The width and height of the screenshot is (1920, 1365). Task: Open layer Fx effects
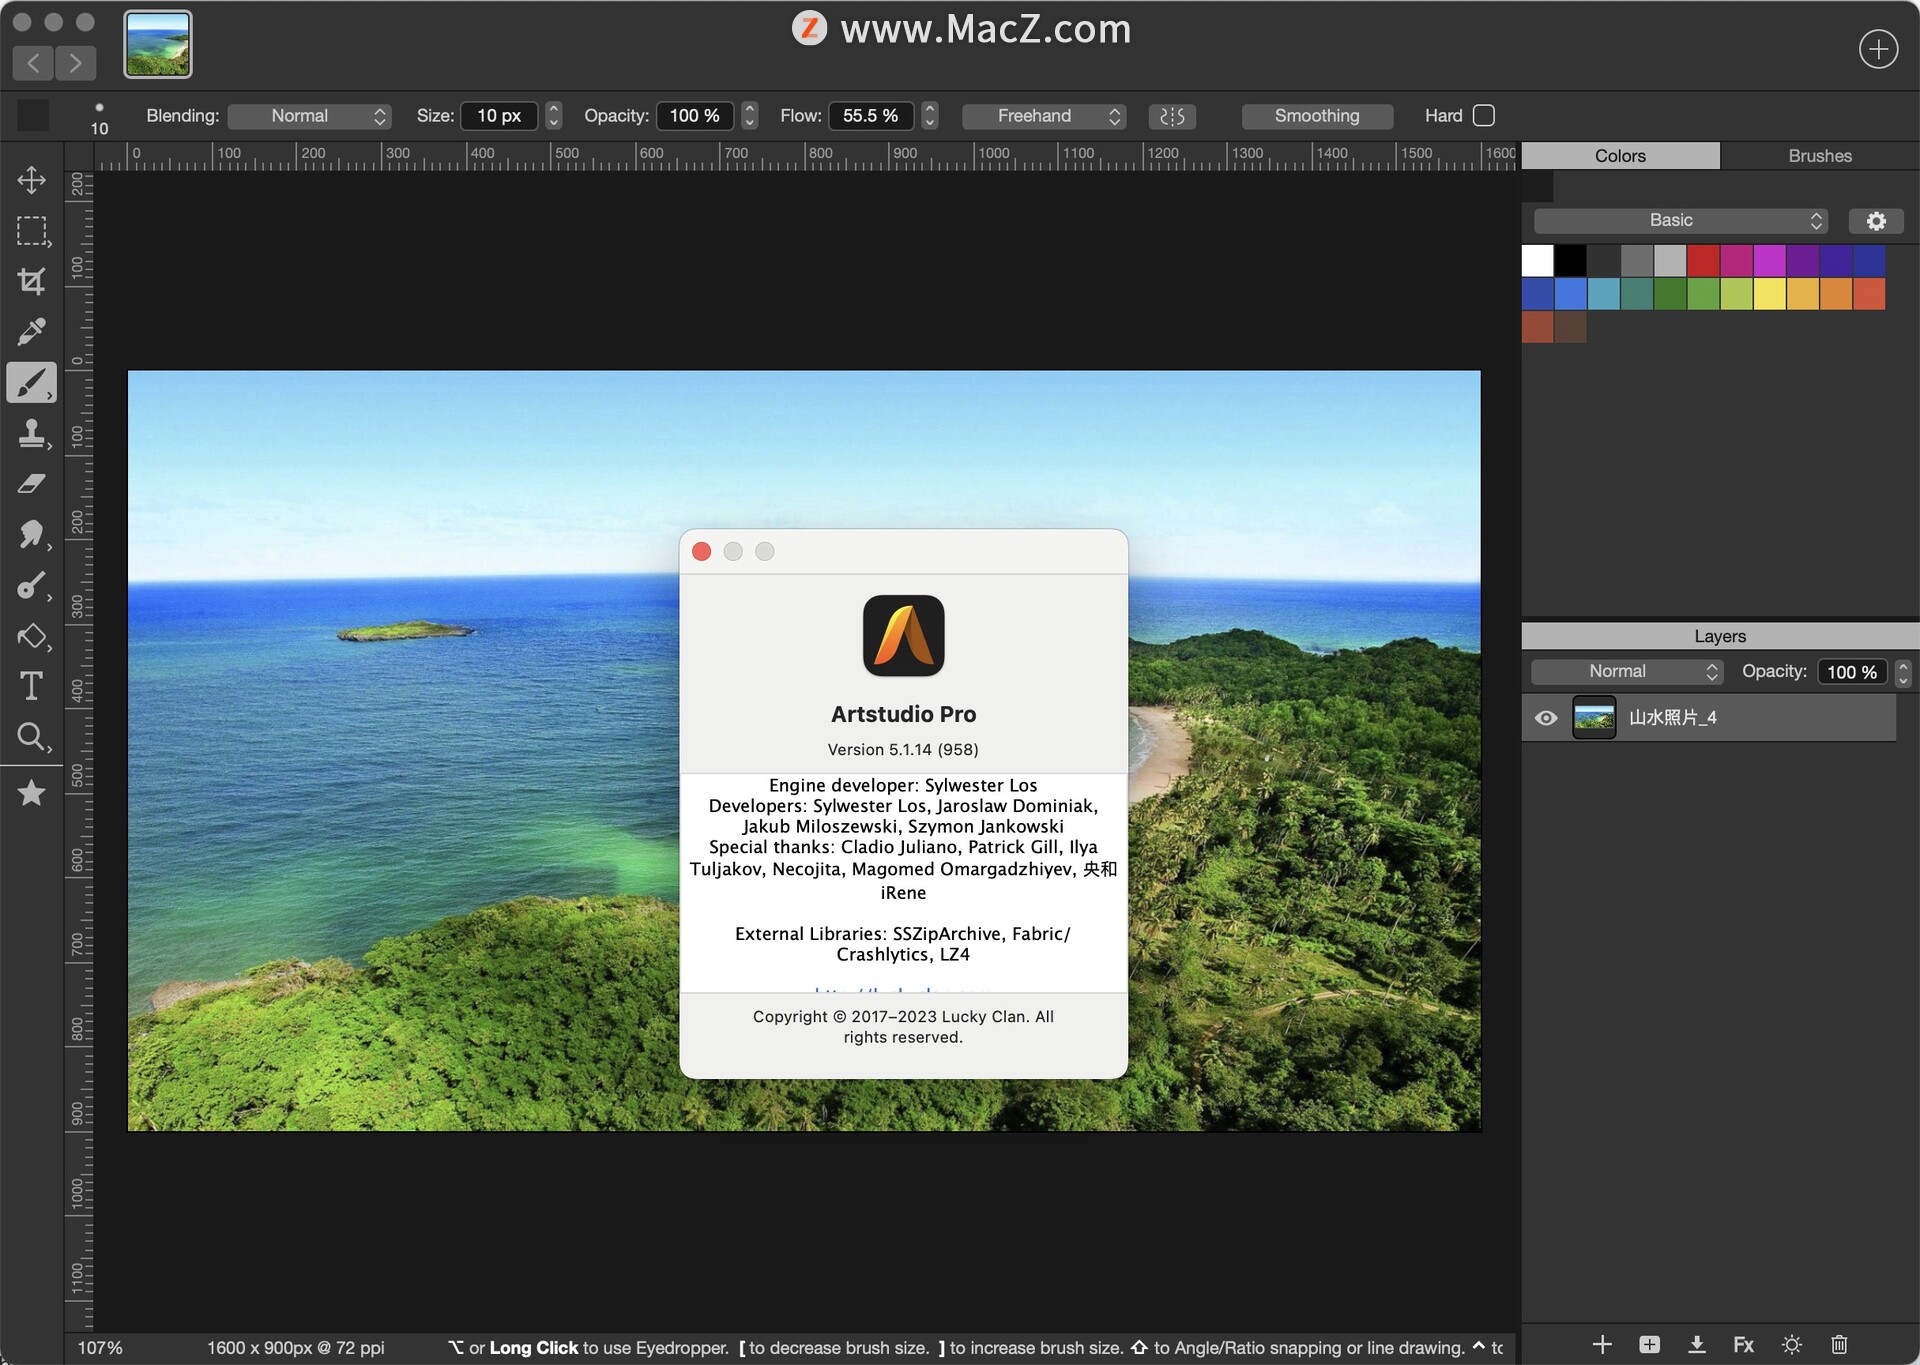click(x=1744, y=1344)
